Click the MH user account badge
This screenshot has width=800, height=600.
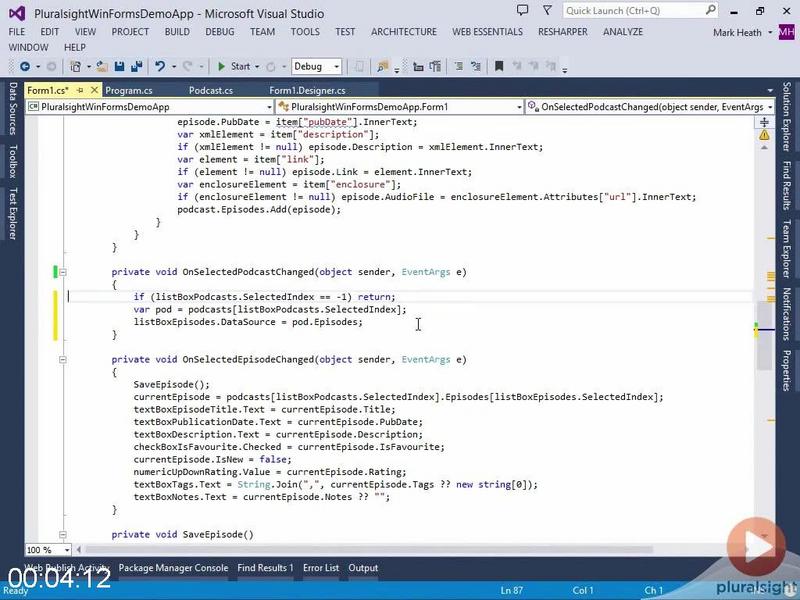point(786,32)
